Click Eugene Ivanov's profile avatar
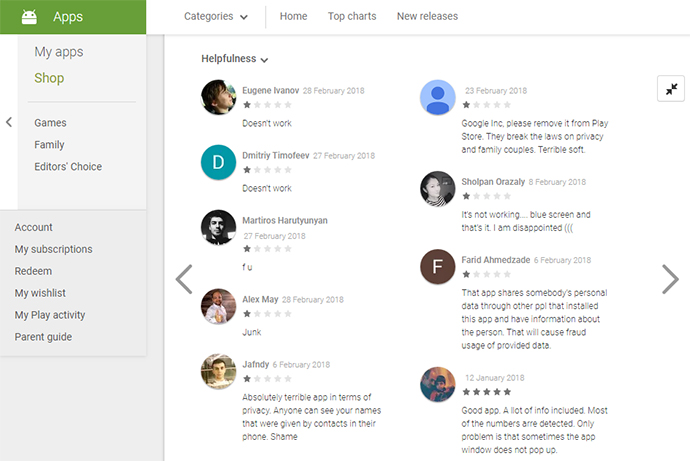Viewport: 690px width, 461px height. pyautogui.click(x=218, y=97)
